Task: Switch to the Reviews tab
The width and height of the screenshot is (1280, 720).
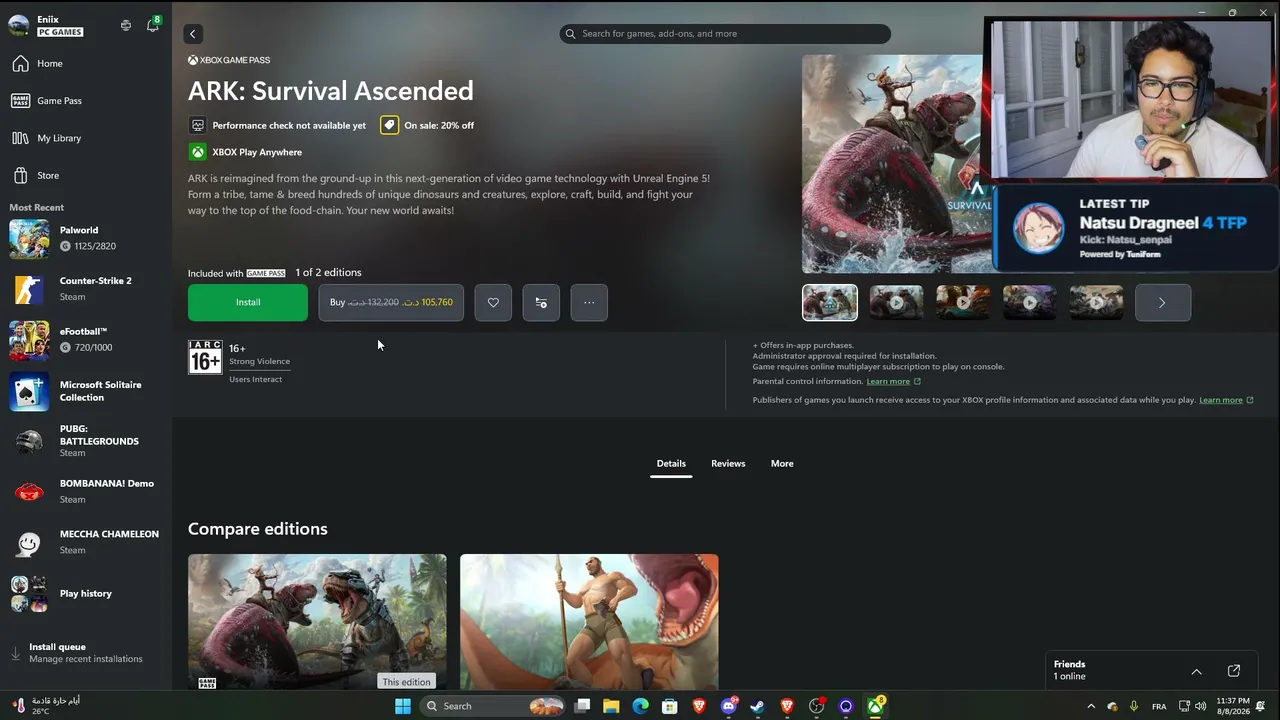Action: (728, 464)
